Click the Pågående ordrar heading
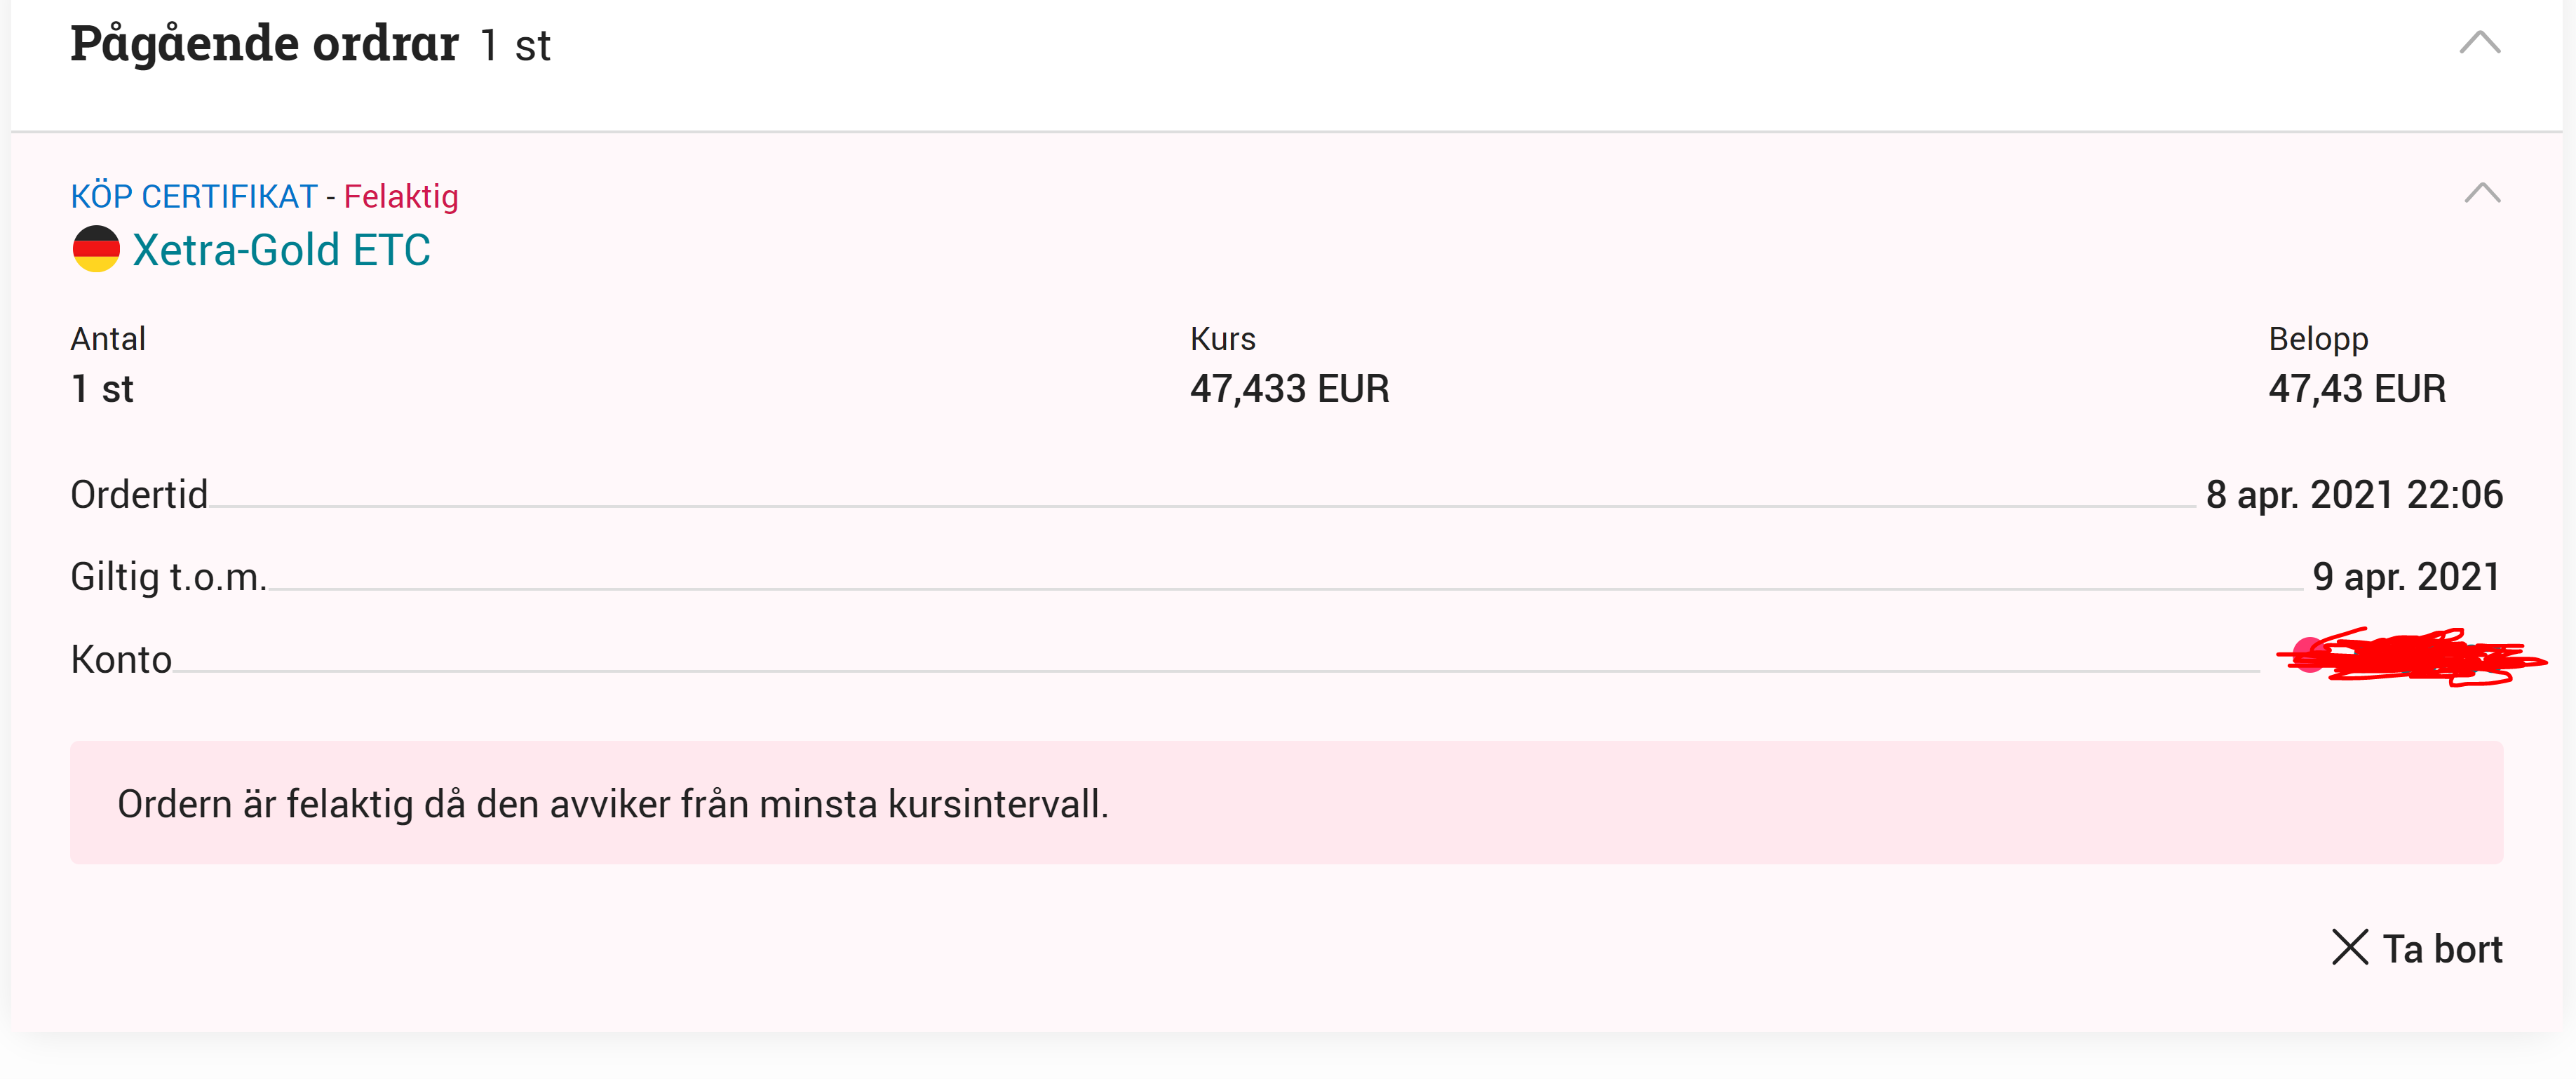The height and width of the screenshot is (1079, 2576). tap(264, 44)
